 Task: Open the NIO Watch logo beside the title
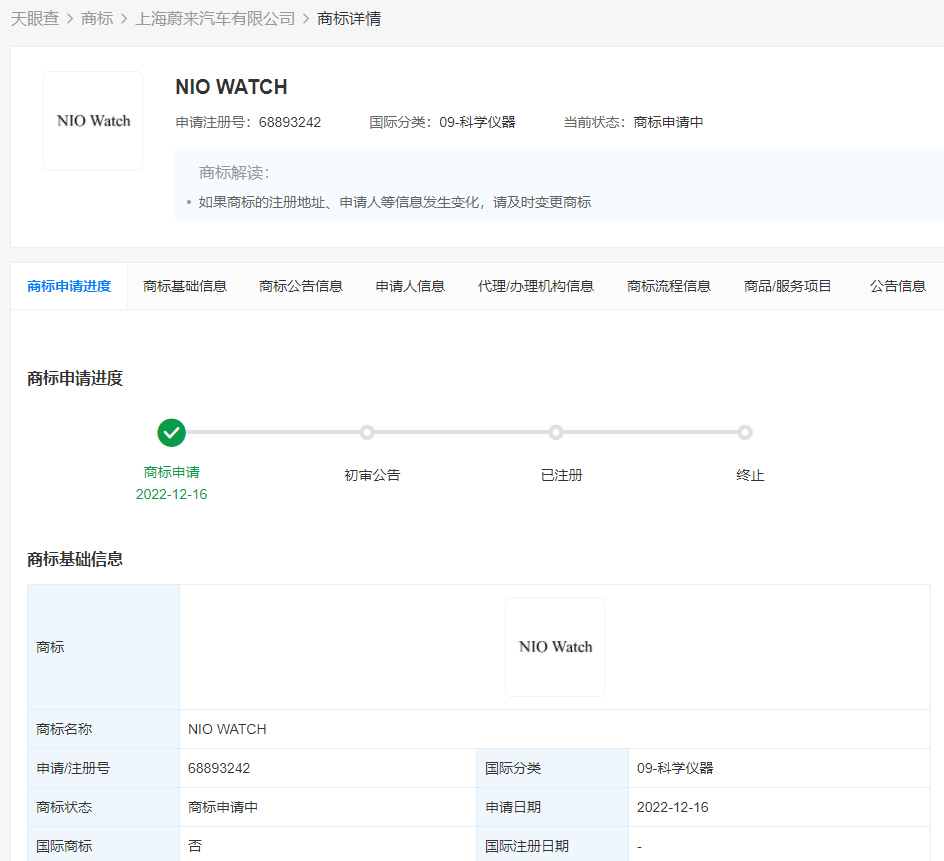tap(93, 121)
